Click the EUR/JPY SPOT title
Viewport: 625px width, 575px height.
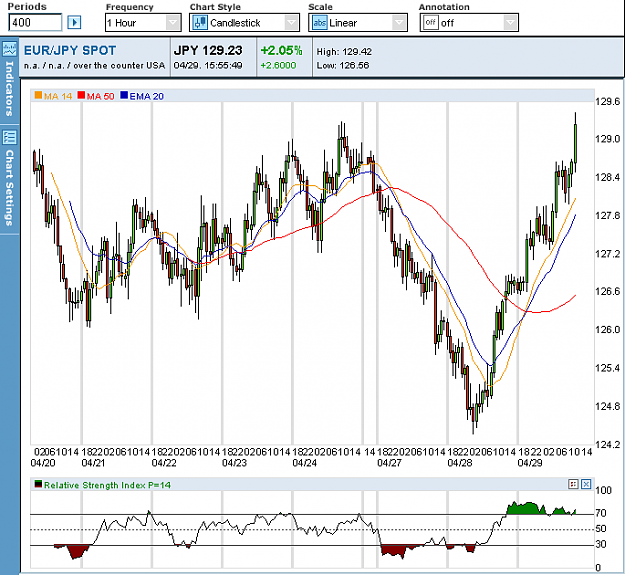pos(70,51)
